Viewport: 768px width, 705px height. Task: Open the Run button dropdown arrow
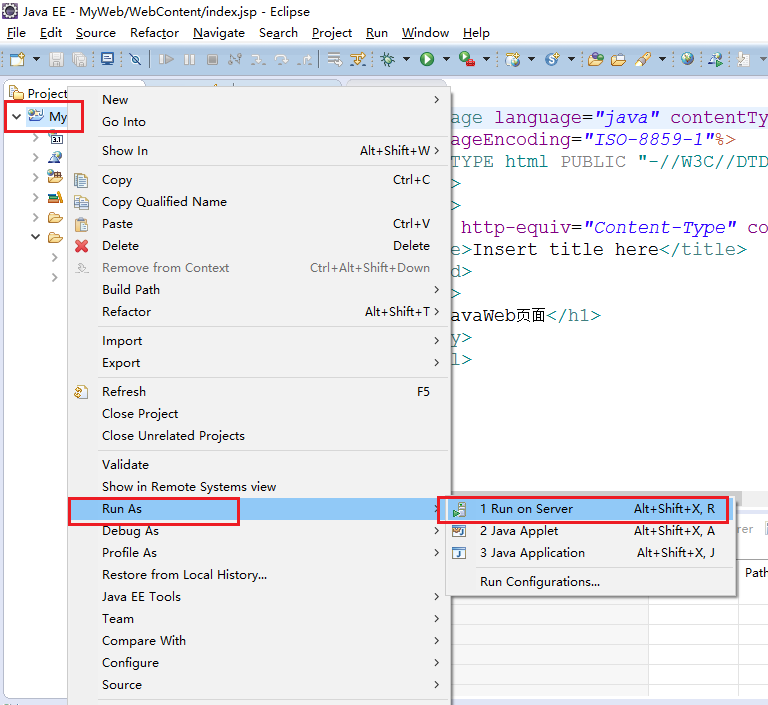pyautogui.click(x=446, y=59)
